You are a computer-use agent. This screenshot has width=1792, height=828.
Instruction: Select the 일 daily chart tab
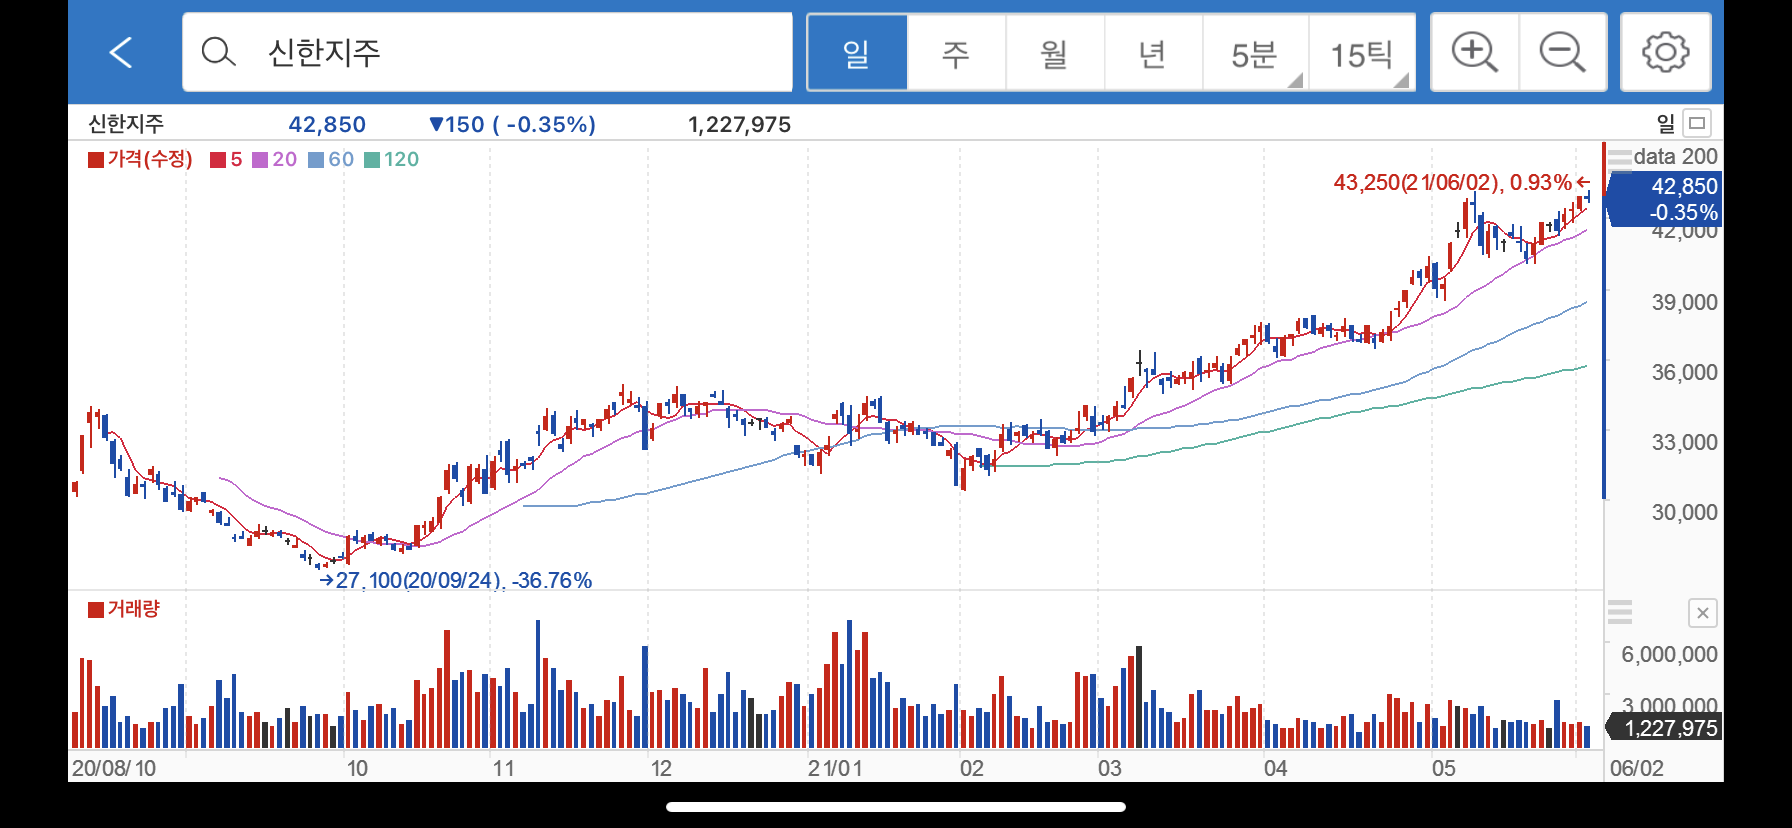(857, 52)
